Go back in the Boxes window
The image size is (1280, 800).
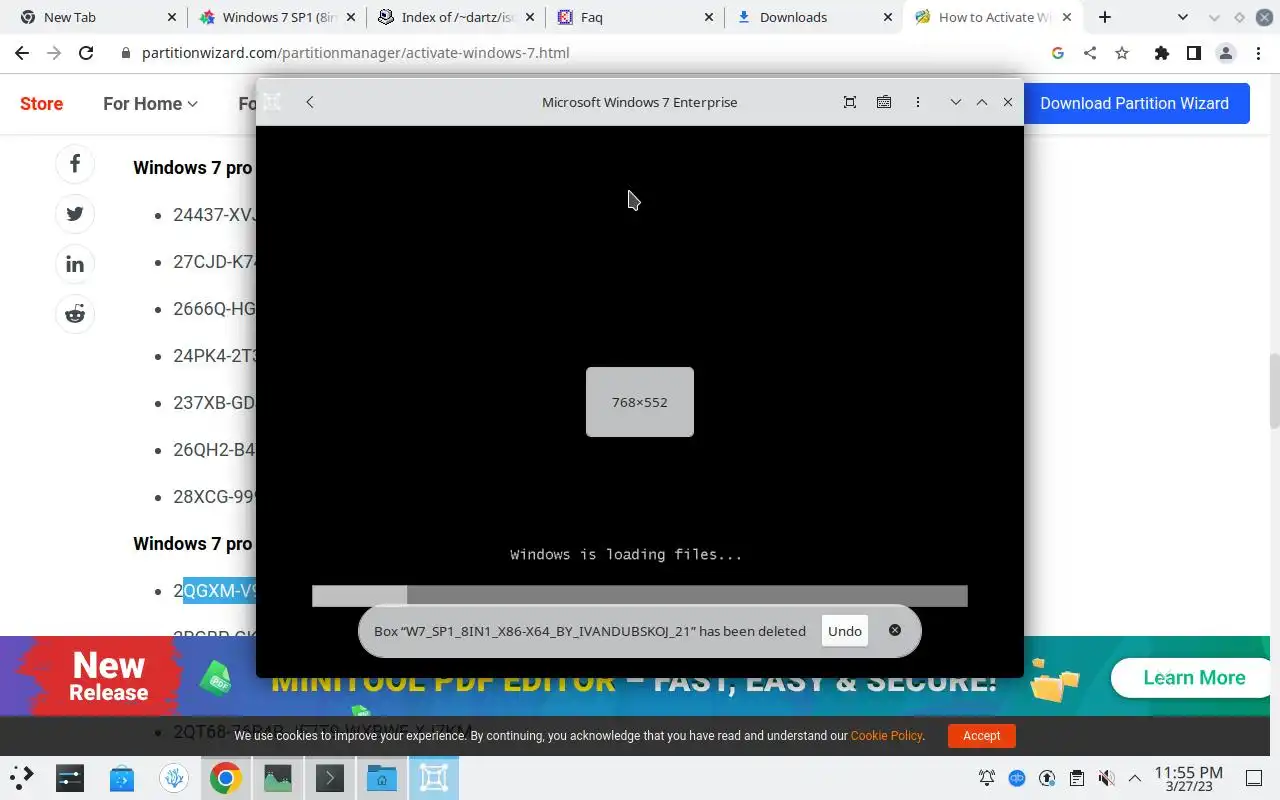click(x=310, y=102)
